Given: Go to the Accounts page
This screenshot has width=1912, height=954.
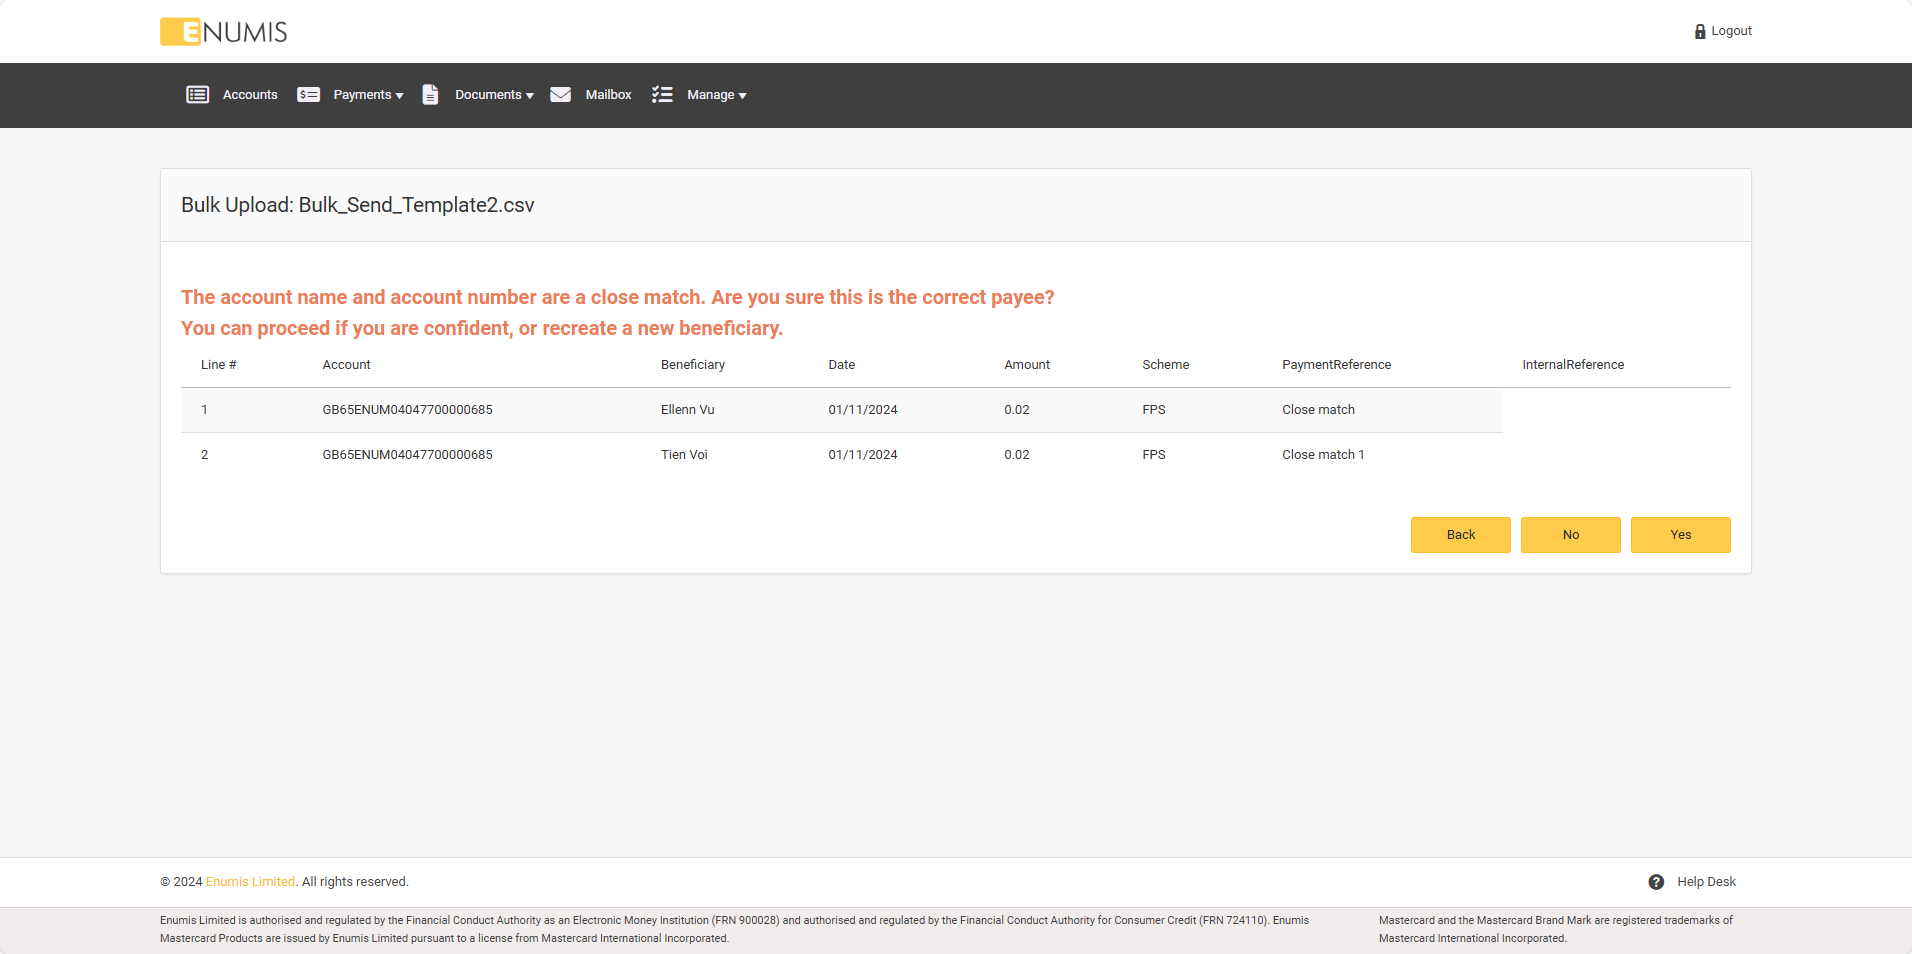Looking at the screenshot, I should point(250,95).
